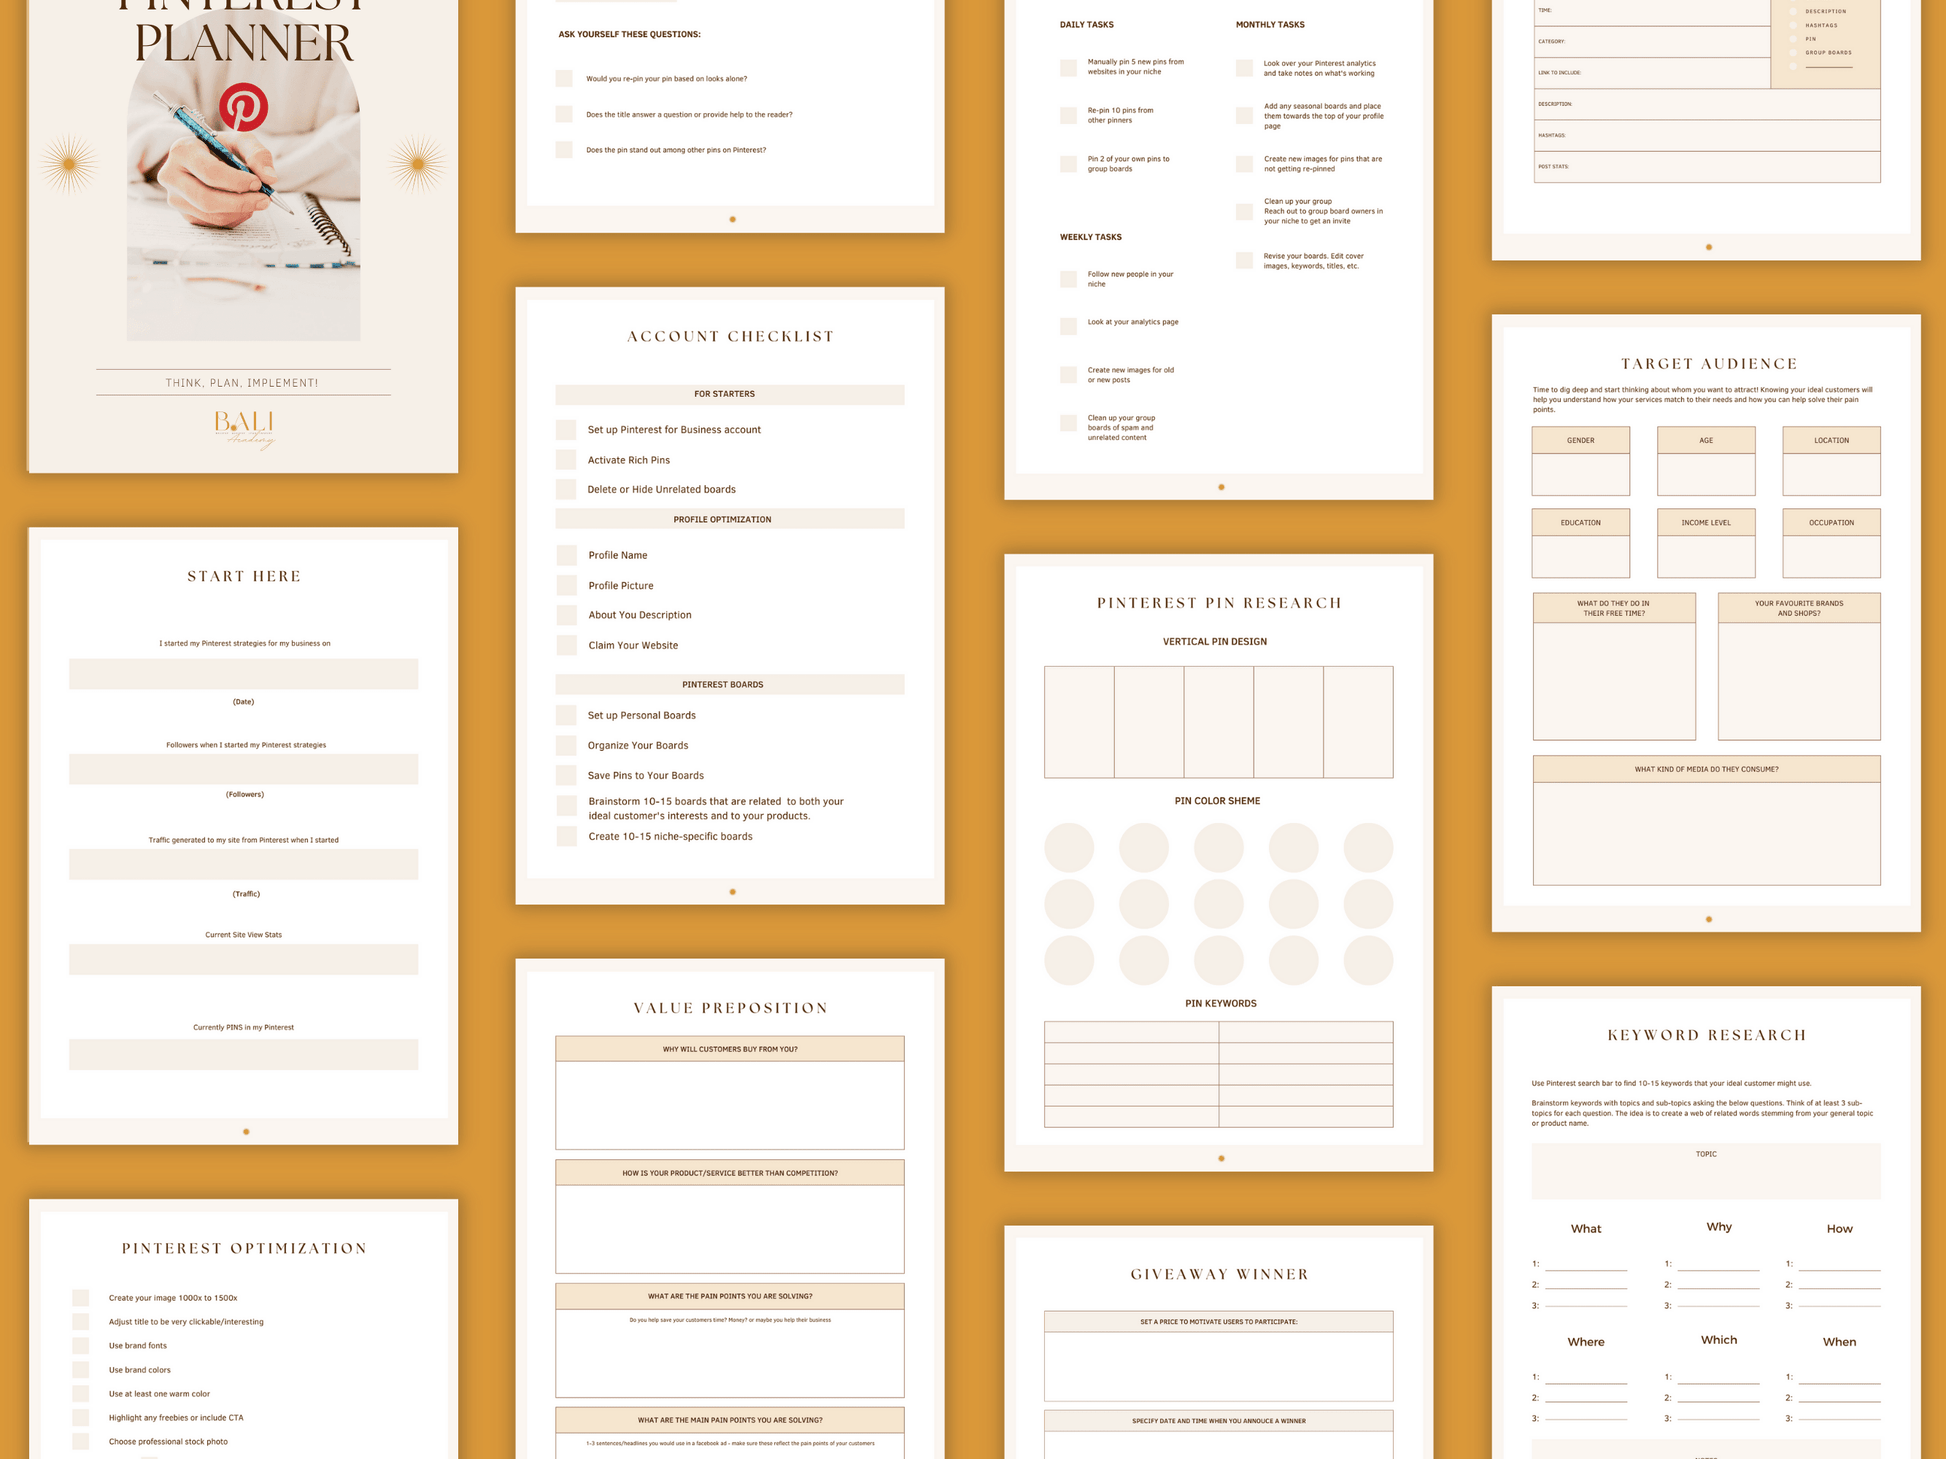Toggle the 'Set up Pinterest for Business account' checkbox
Screen dimensions: 1946x1459
pyautogui.click(x=567, y=428)
